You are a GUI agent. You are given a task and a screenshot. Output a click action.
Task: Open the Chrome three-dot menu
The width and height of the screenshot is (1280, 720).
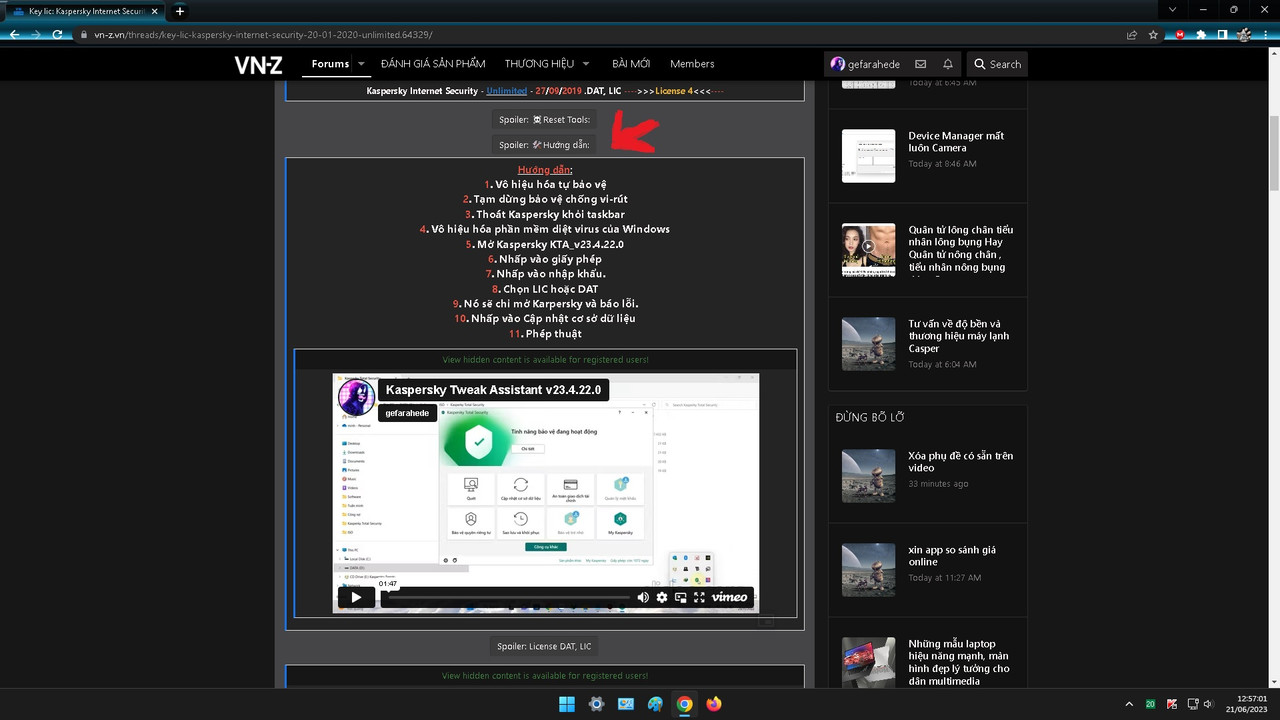pyautogui.click(x=1266, y=34)
